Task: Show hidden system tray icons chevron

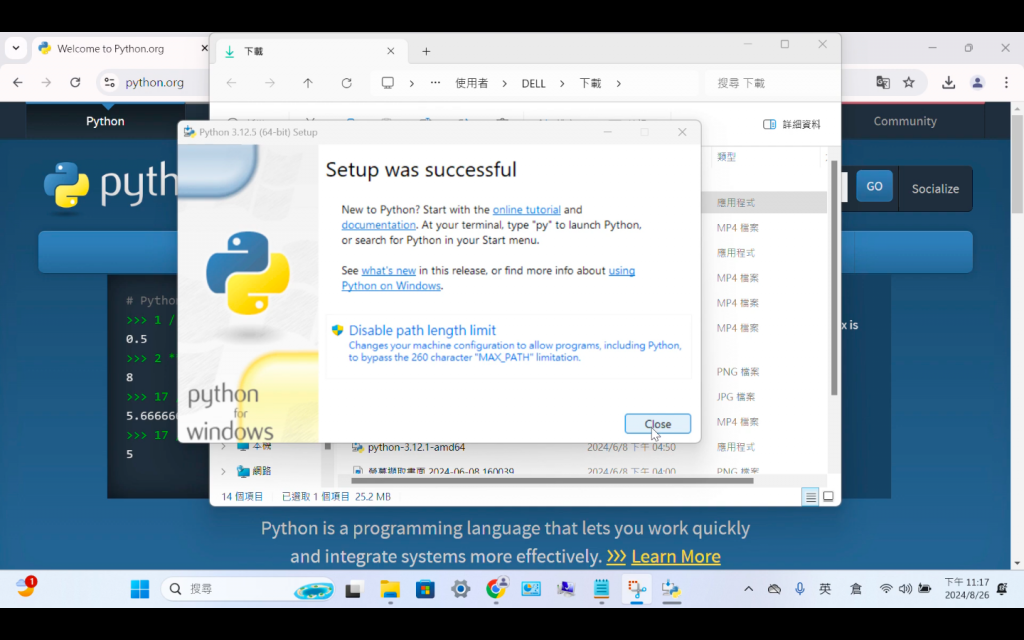Action: pyautogui.click(x=748, y=589)
